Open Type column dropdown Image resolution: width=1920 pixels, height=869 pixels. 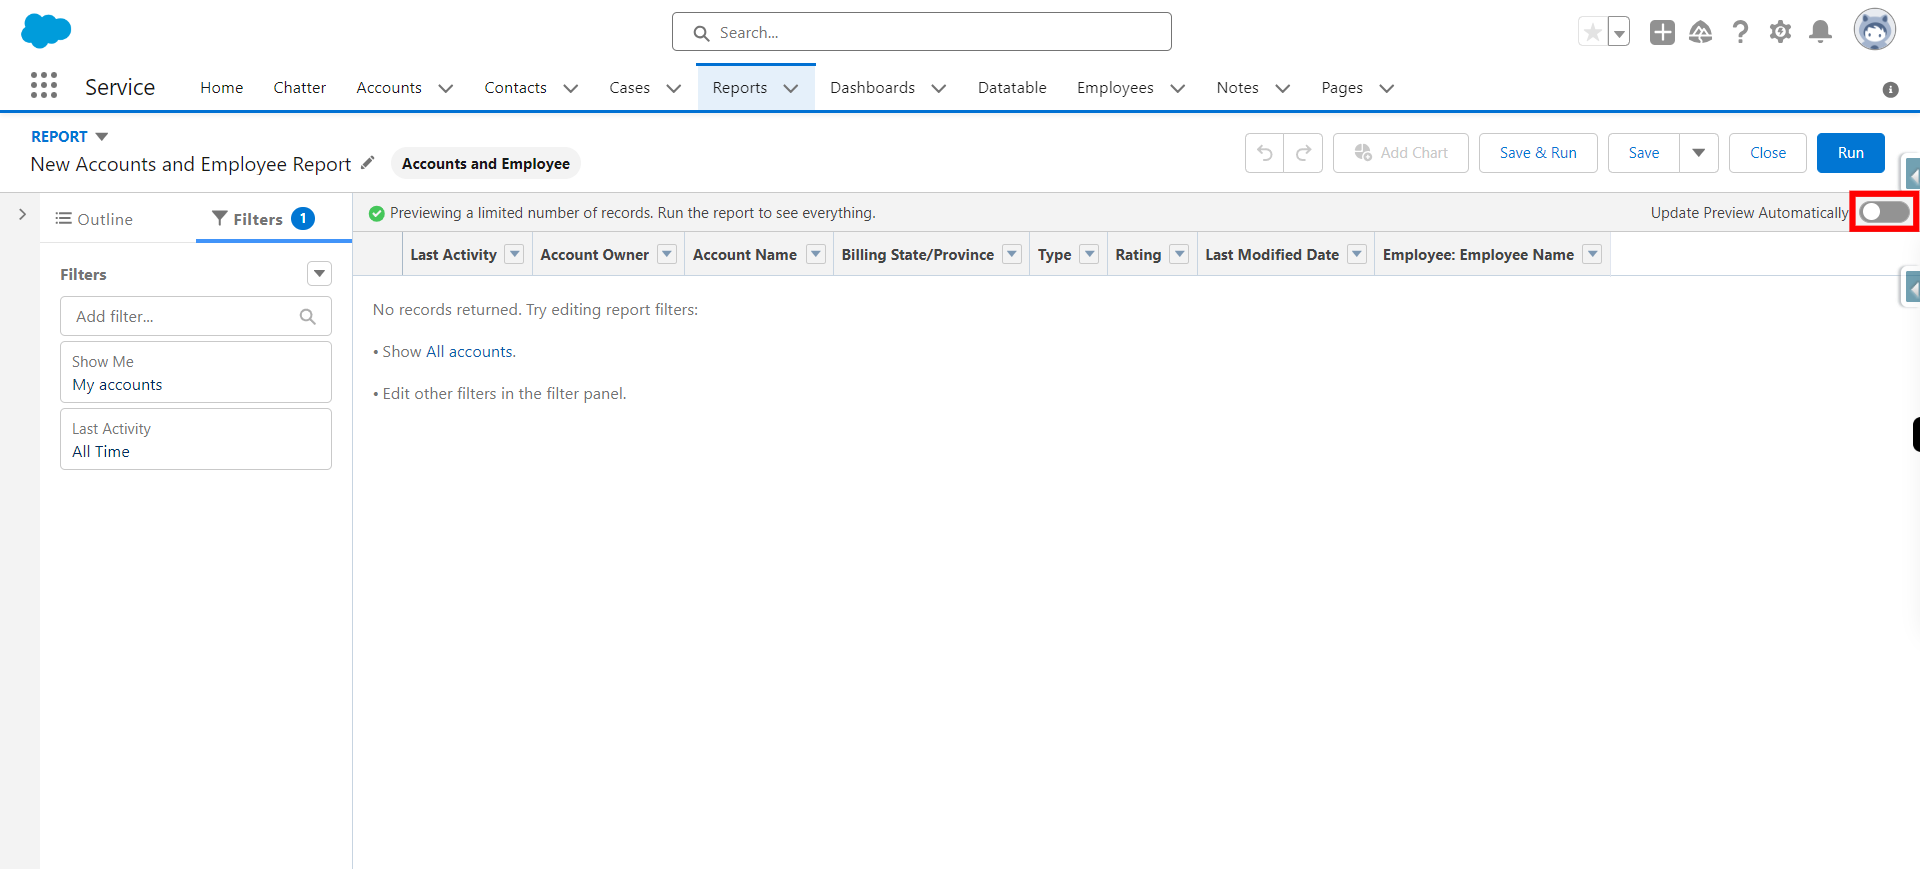[x=1090, y=254]
